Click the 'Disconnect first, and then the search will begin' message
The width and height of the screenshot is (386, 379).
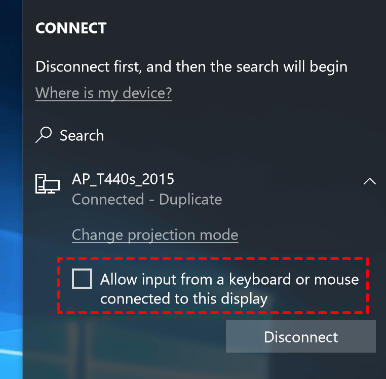point(192,67)
